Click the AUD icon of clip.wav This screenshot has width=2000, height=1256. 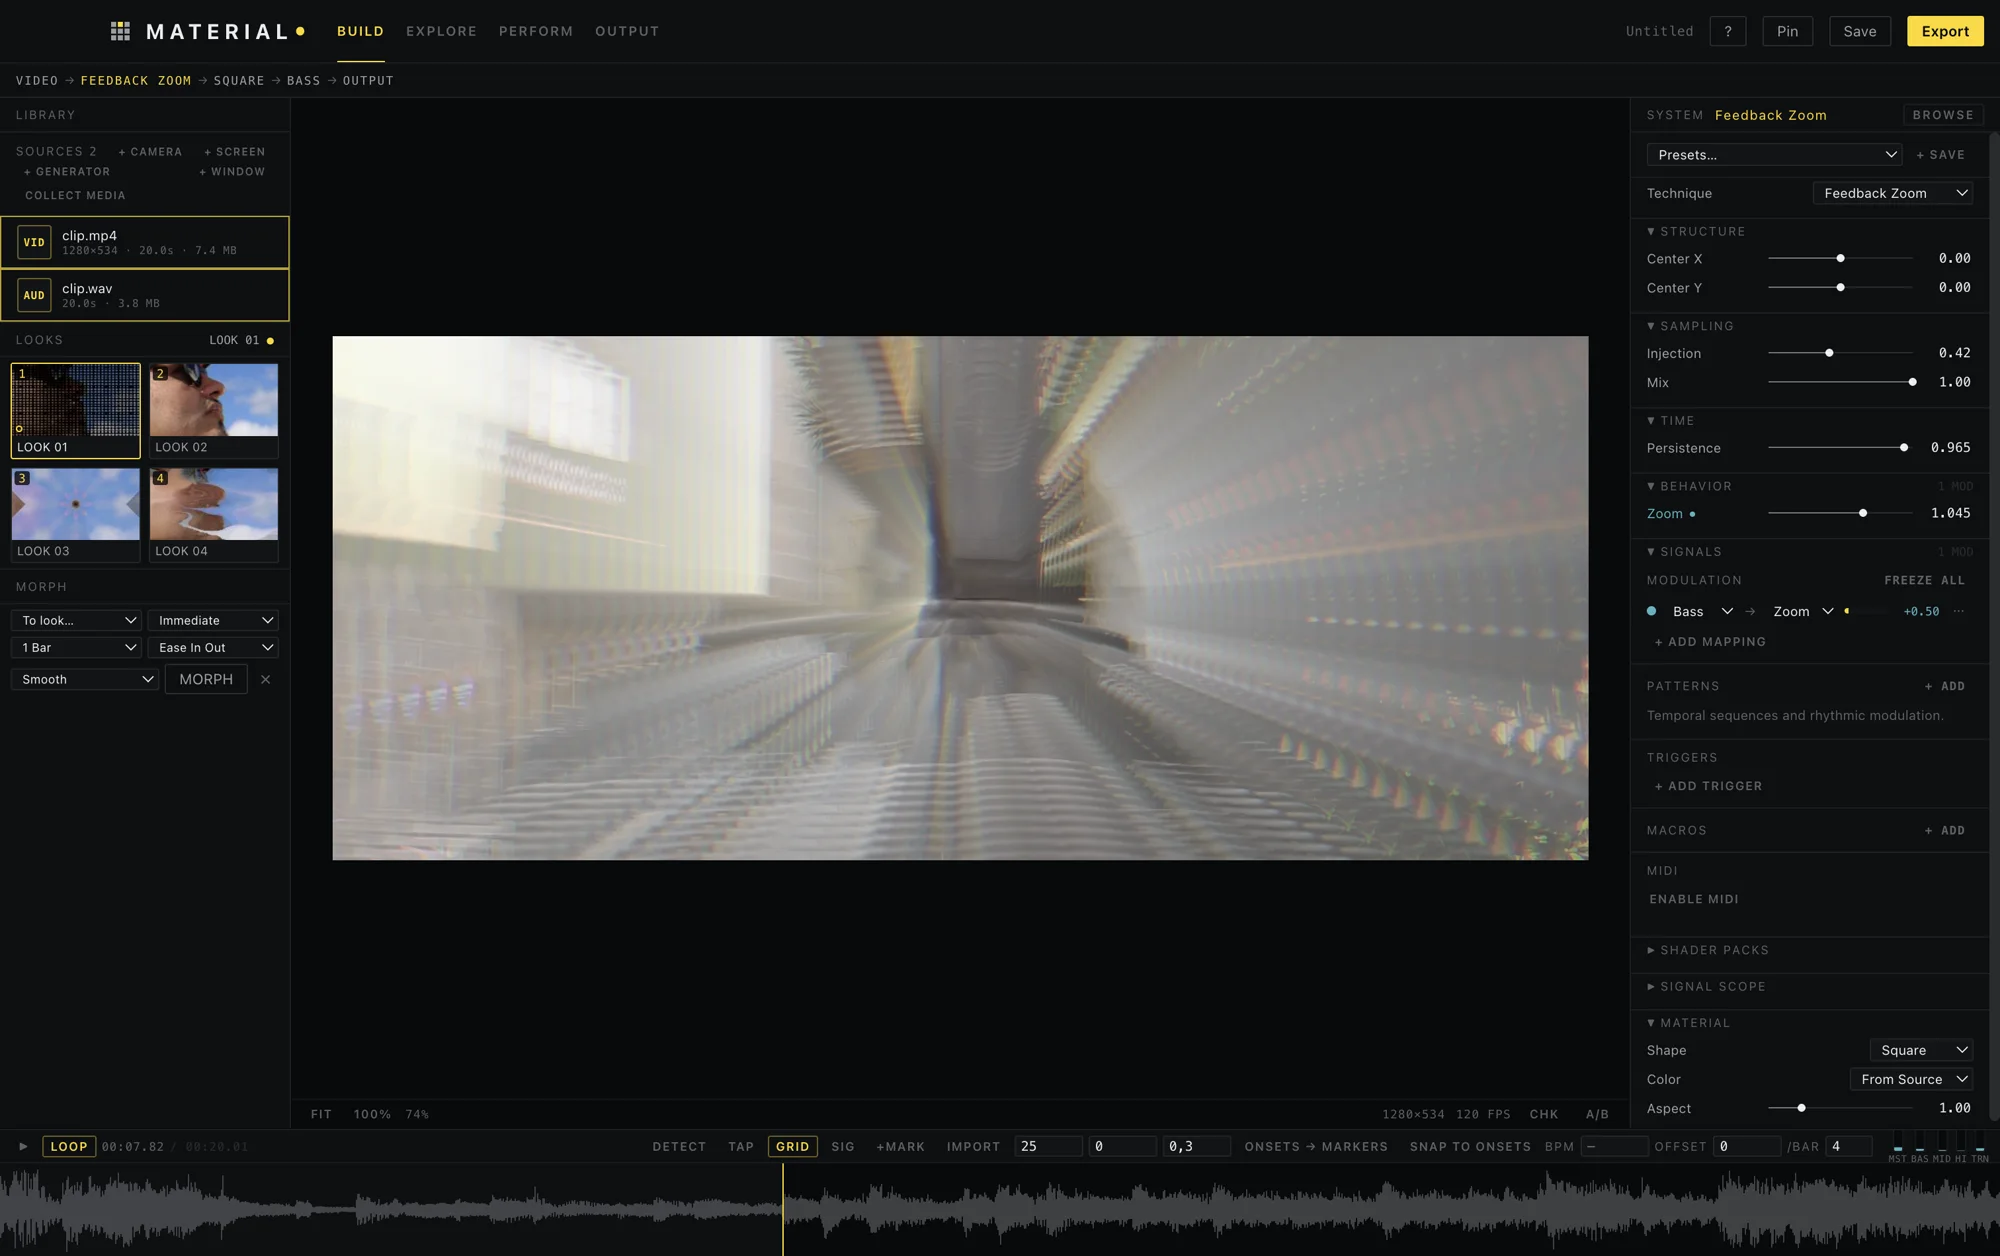(x=34, y=295)
